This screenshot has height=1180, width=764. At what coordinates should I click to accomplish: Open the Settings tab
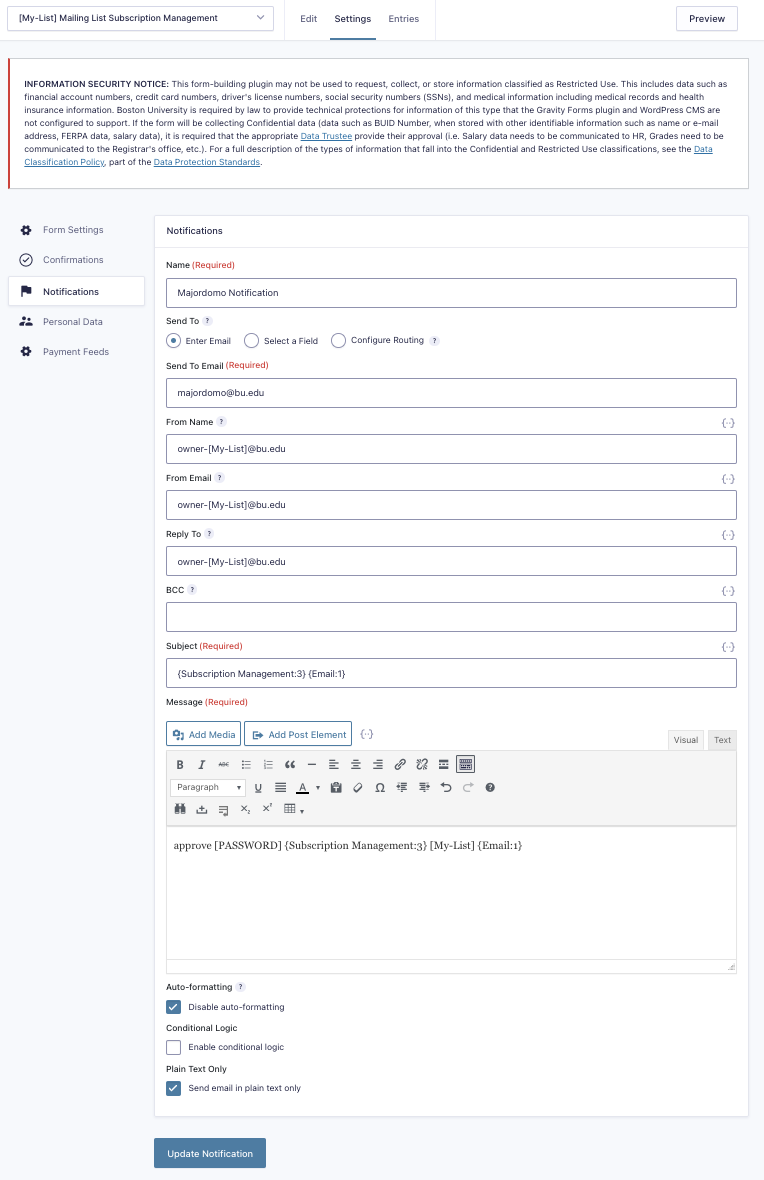click(x=352, y=19)
